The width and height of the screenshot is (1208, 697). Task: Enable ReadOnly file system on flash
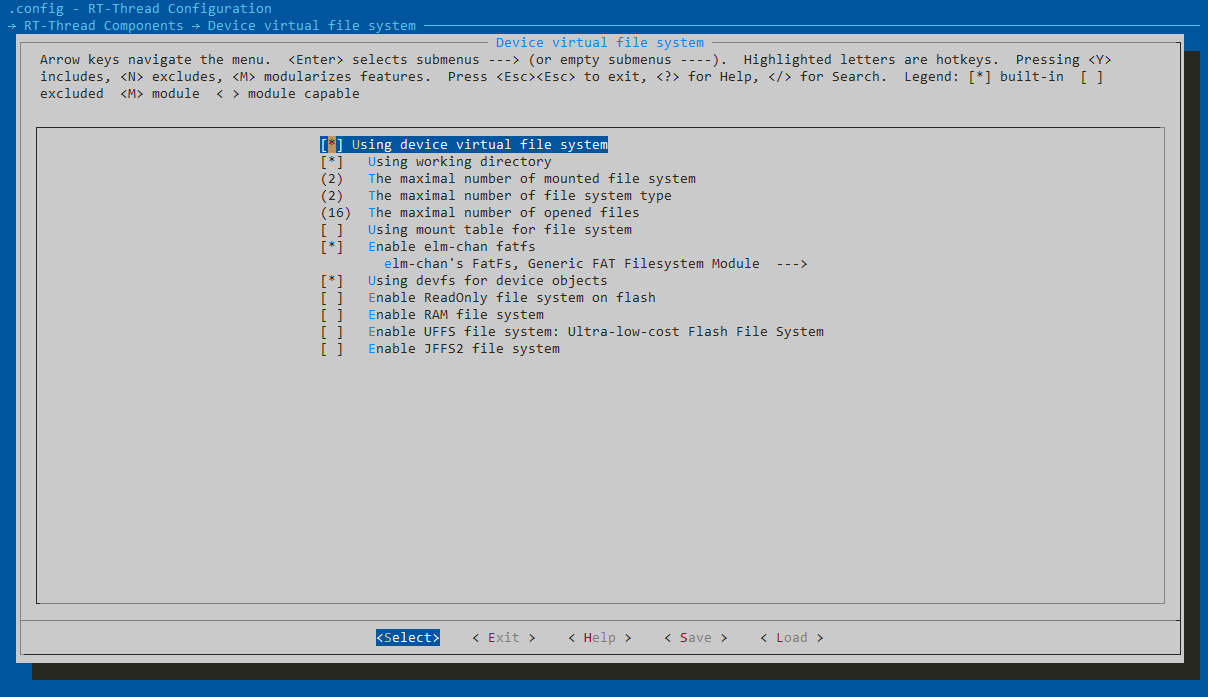tap(488, 298)
